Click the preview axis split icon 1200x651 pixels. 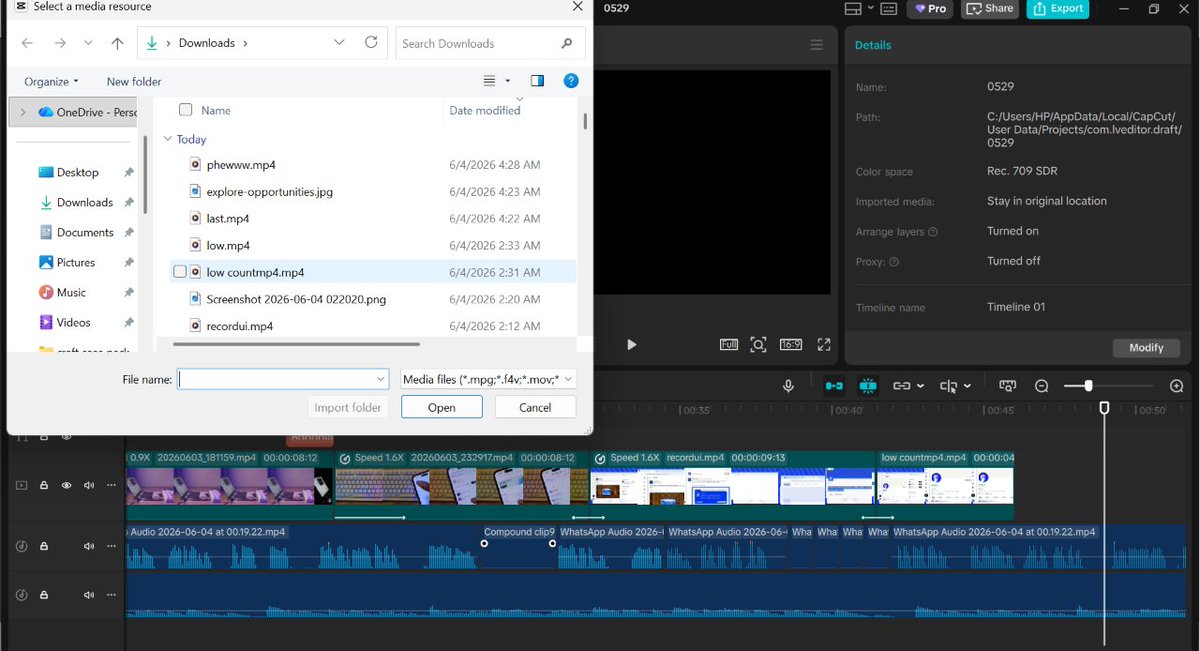948,386
